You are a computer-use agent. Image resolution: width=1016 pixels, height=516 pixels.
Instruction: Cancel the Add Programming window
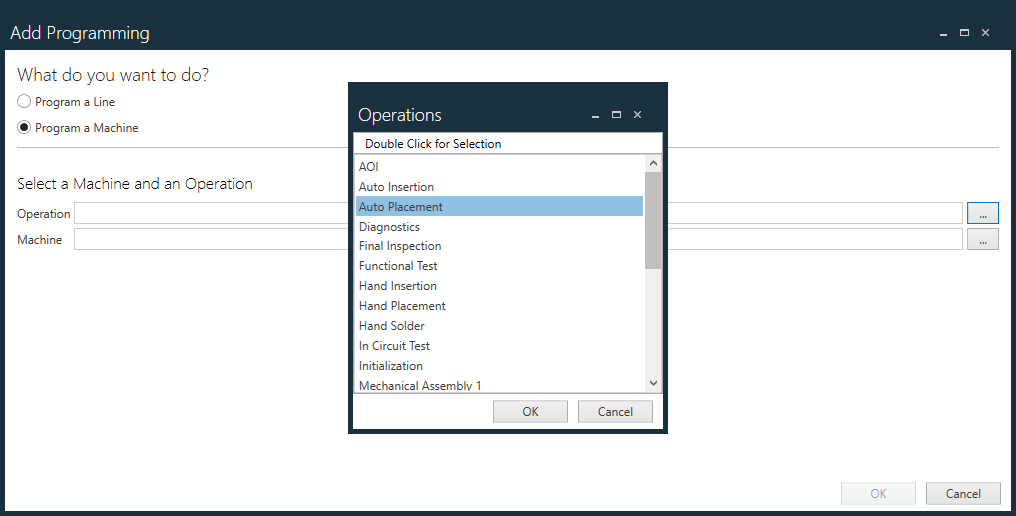[962, 493]
